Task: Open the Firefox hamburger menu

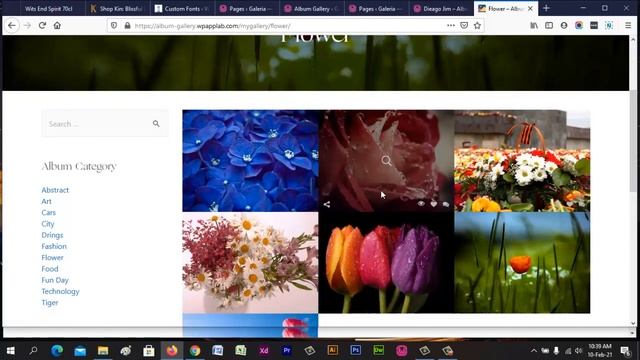Action: [x=628, y=25]
